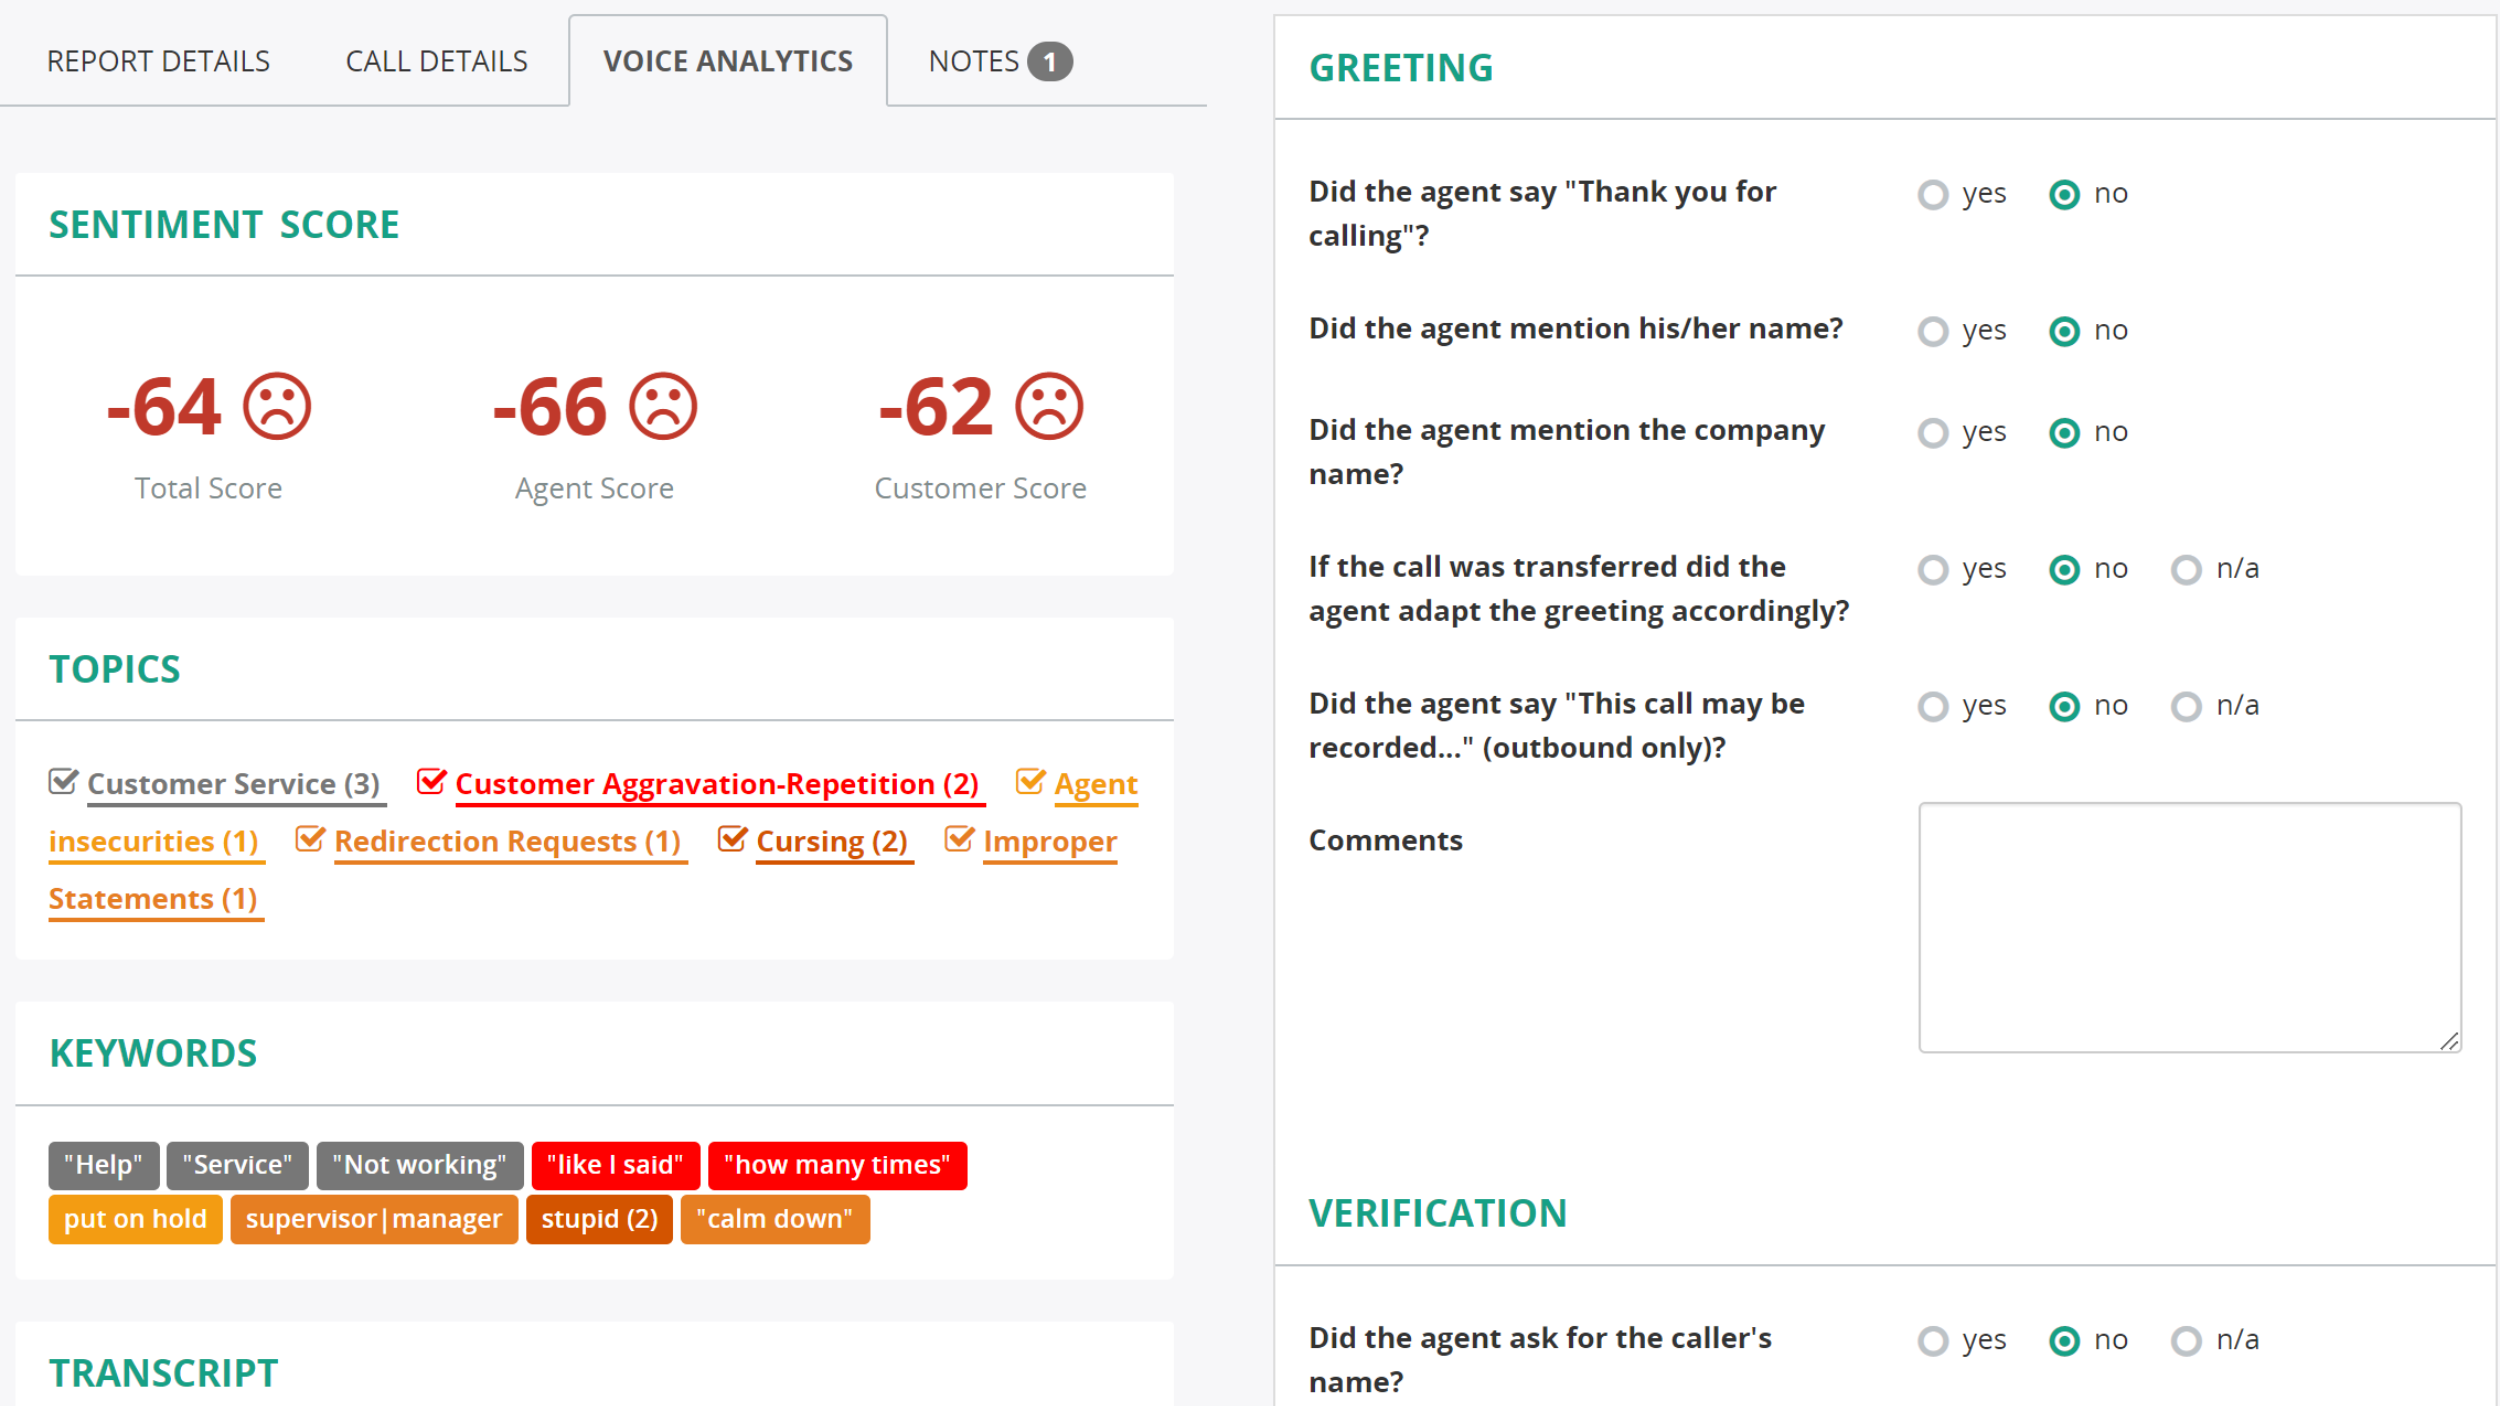The height and width of the screenshot is (1406, 2500).
Task: Click the "Service" keyword tag
Action: pos(237,1165)
